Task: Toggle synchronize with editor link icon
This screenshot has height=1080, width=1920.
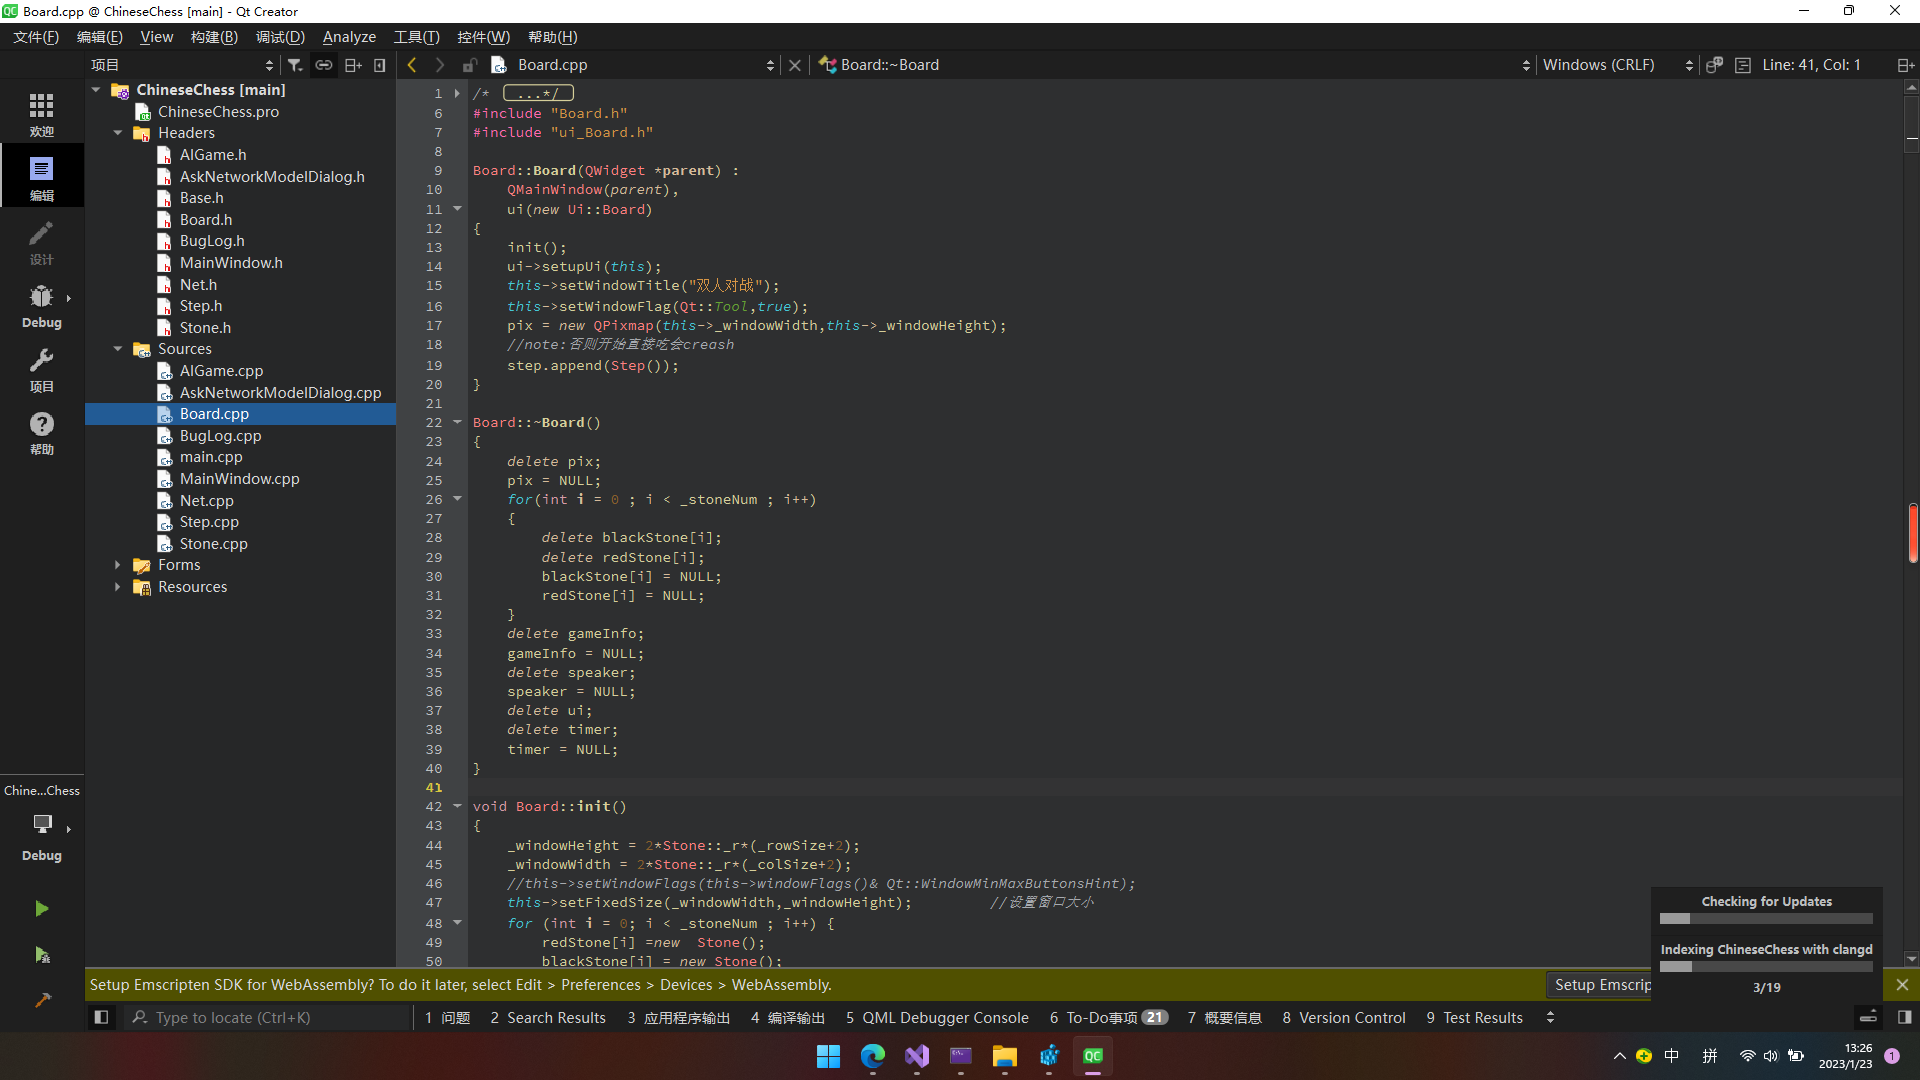Action: tap(324, 64)
